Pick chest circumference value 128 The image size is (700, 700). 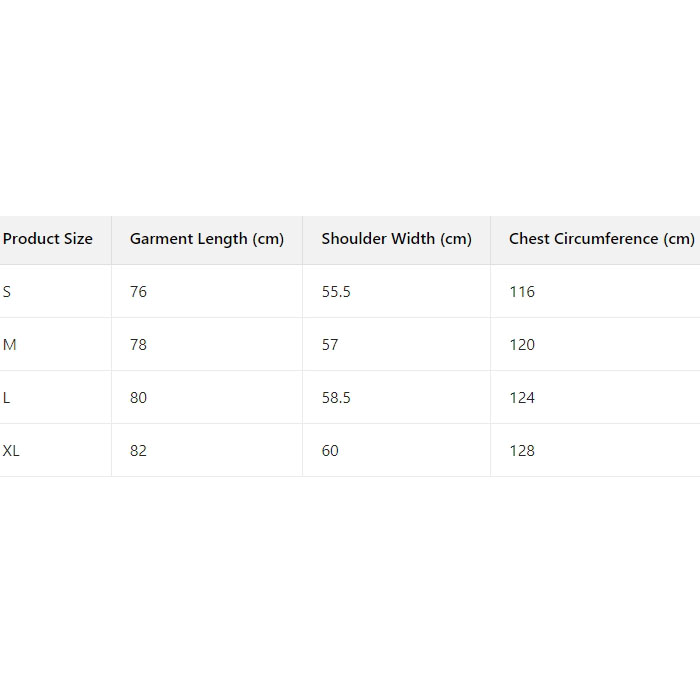[x=522, y=451]
